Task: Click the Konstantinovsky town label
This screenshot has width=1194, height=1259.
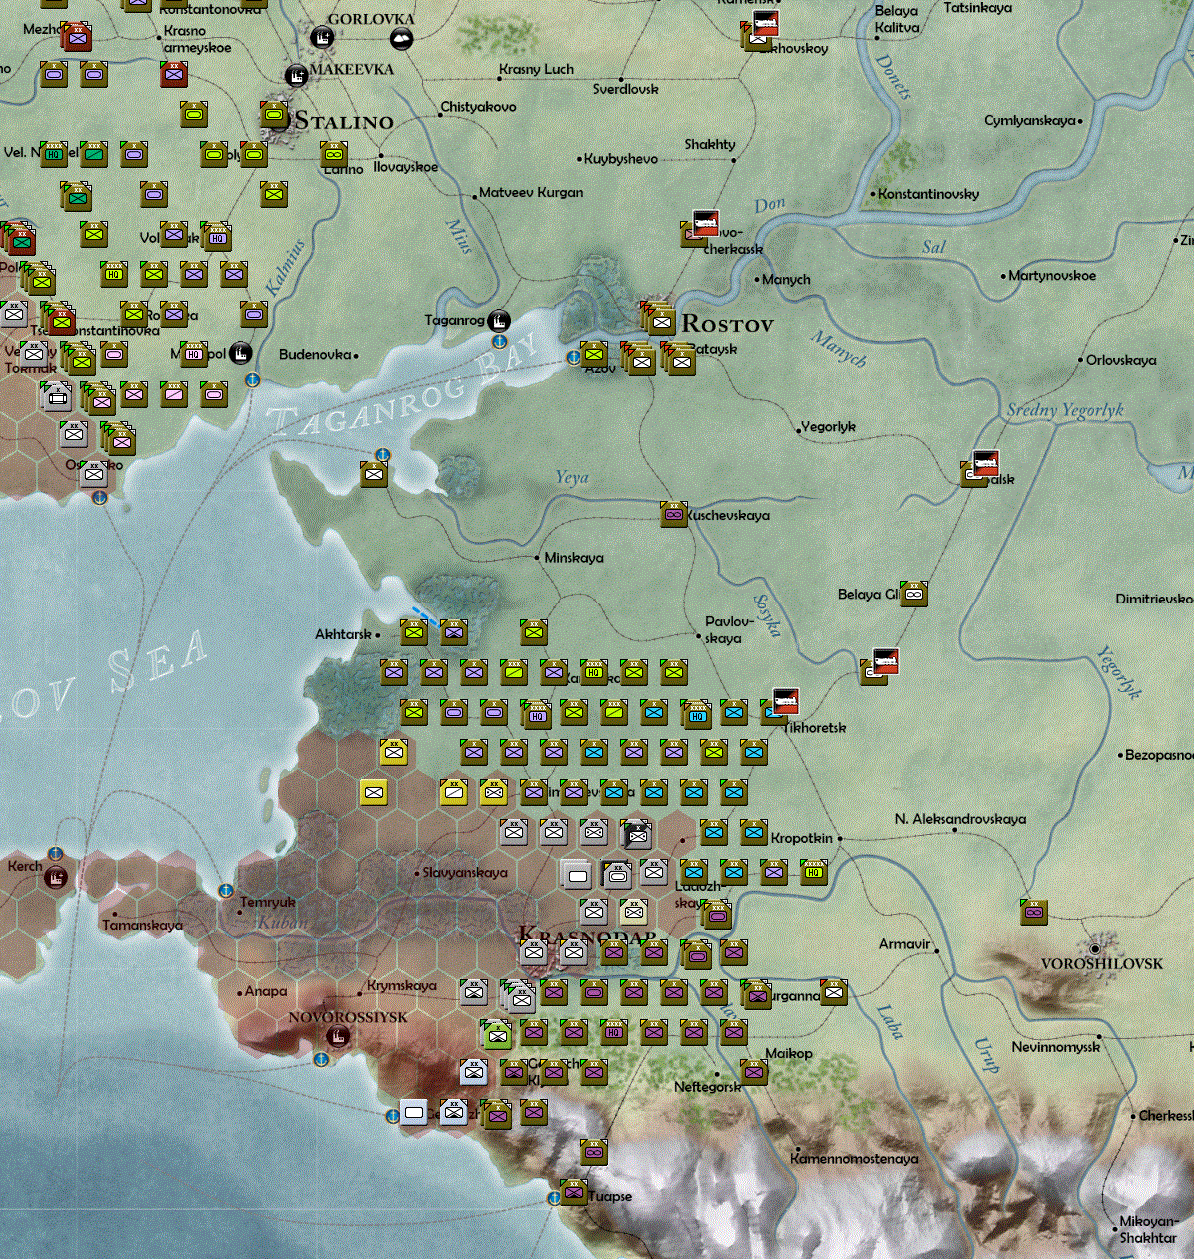Action: [x=929, y=194]
